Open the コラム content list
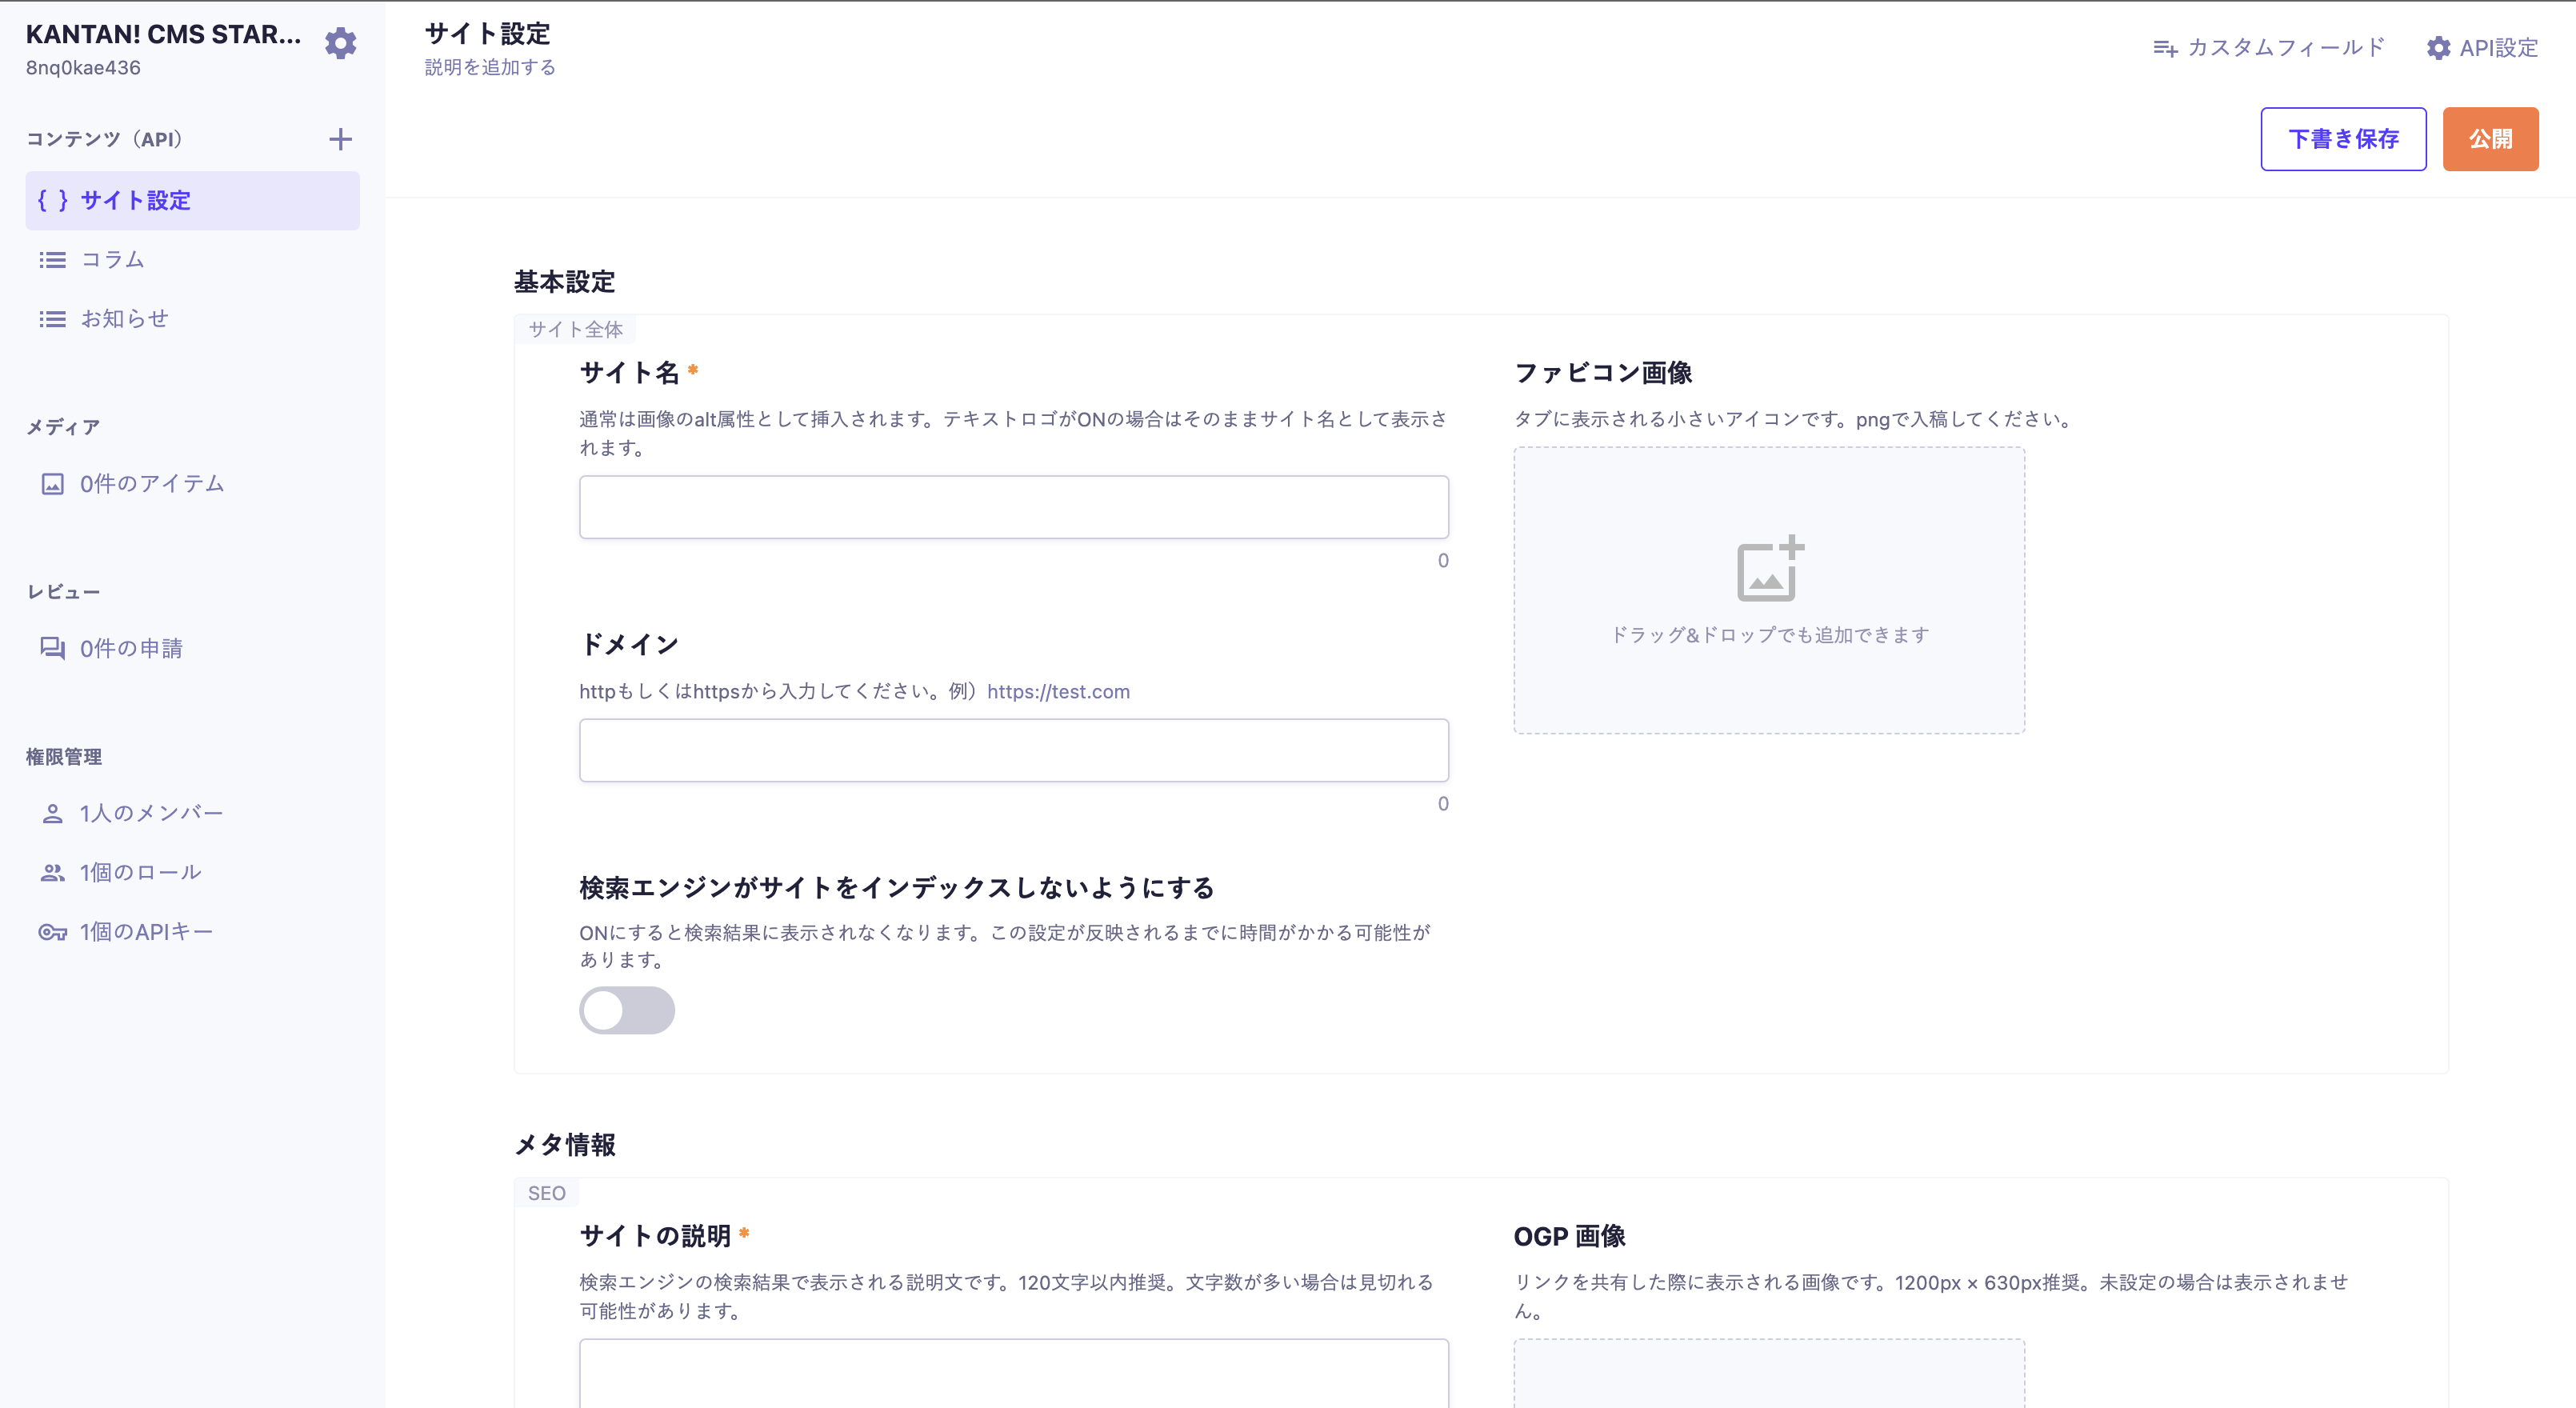 [x=112, y=260]
